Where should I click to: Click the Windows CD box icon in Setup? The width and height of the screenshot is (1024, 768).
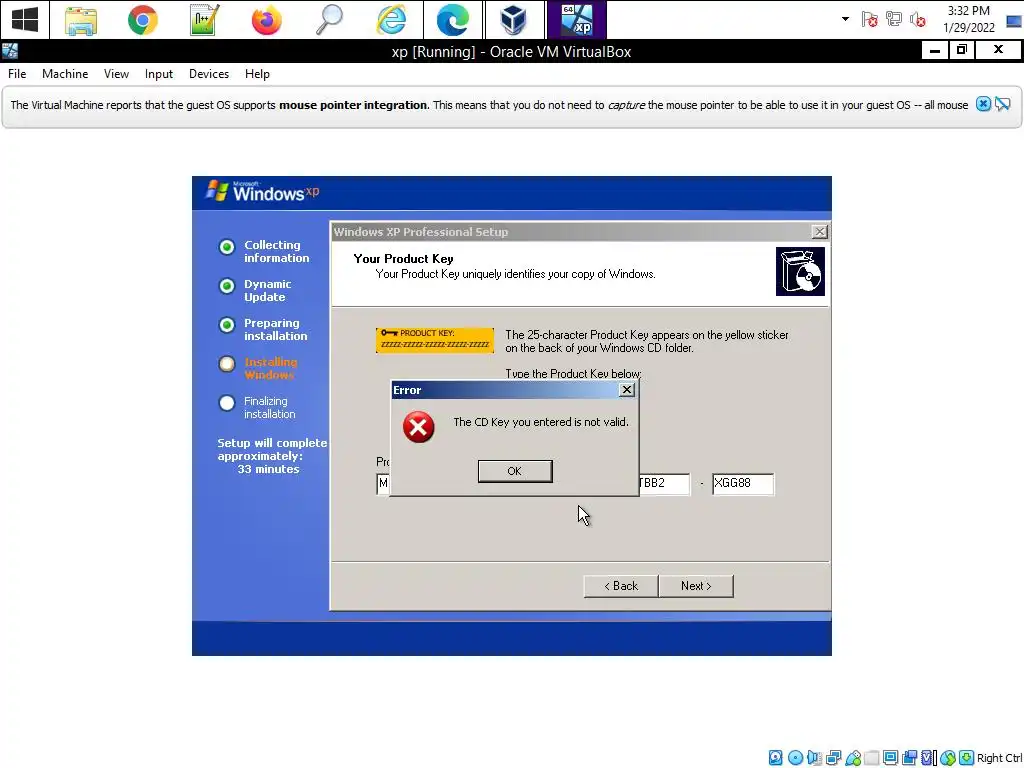(800, 271)
